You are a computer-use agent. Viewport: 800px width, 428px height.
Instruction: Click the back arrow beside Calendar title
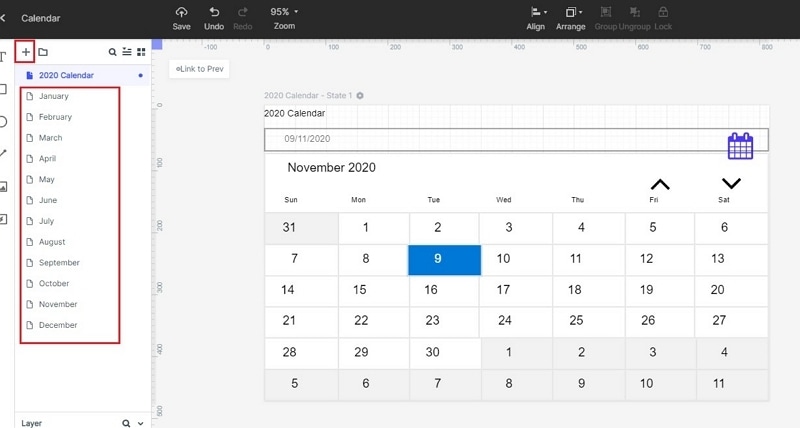click(x=3, y=18)
